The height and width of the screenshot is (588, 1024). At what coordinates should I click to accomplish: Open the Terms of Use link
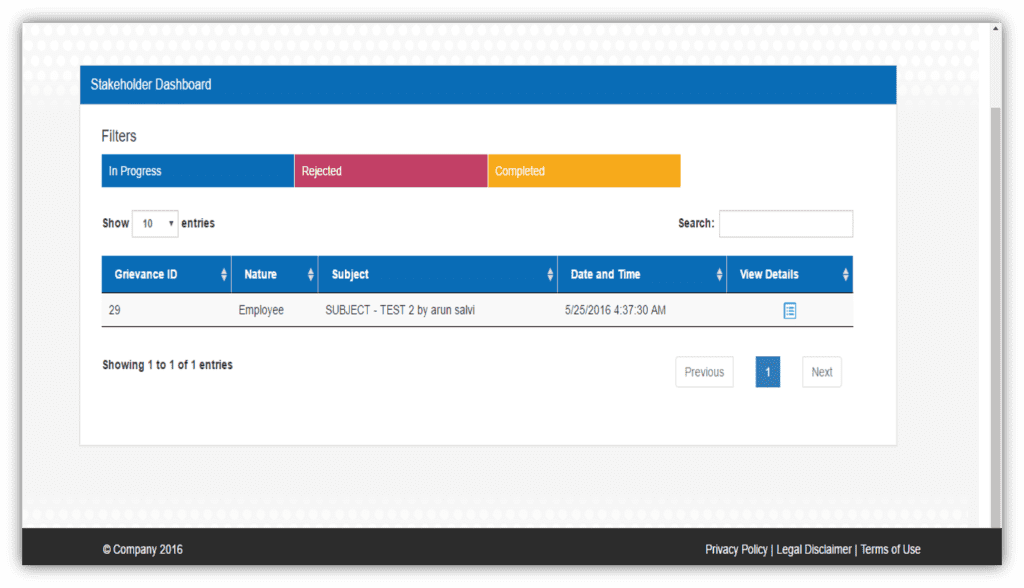coord(890,549)
